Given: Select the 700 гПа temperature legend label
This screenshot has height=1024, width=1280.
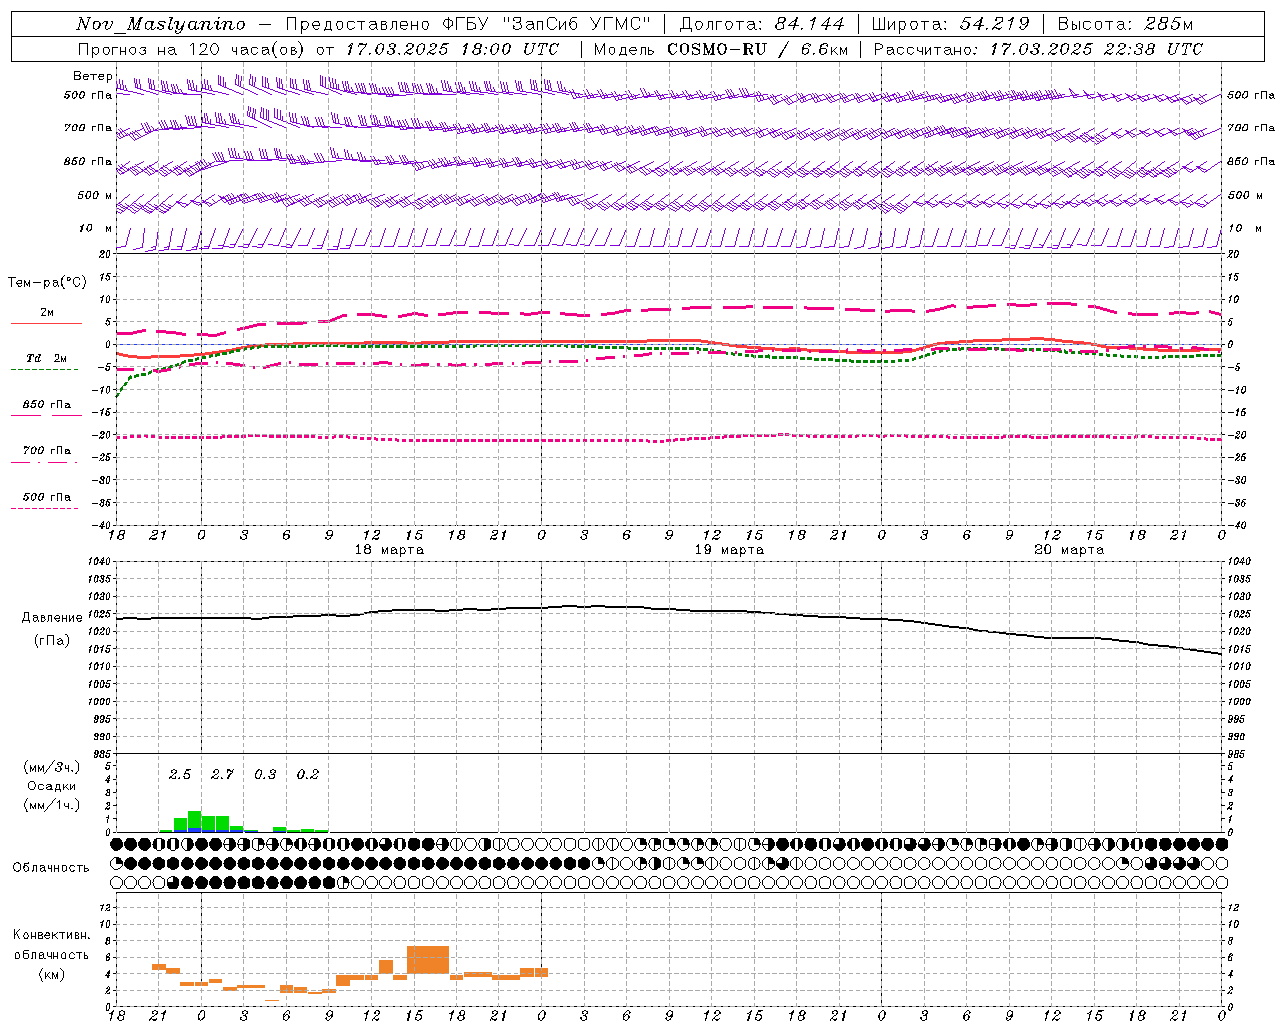Looking at the screenshot, I should pyautogui.click(x=46, y=451).
